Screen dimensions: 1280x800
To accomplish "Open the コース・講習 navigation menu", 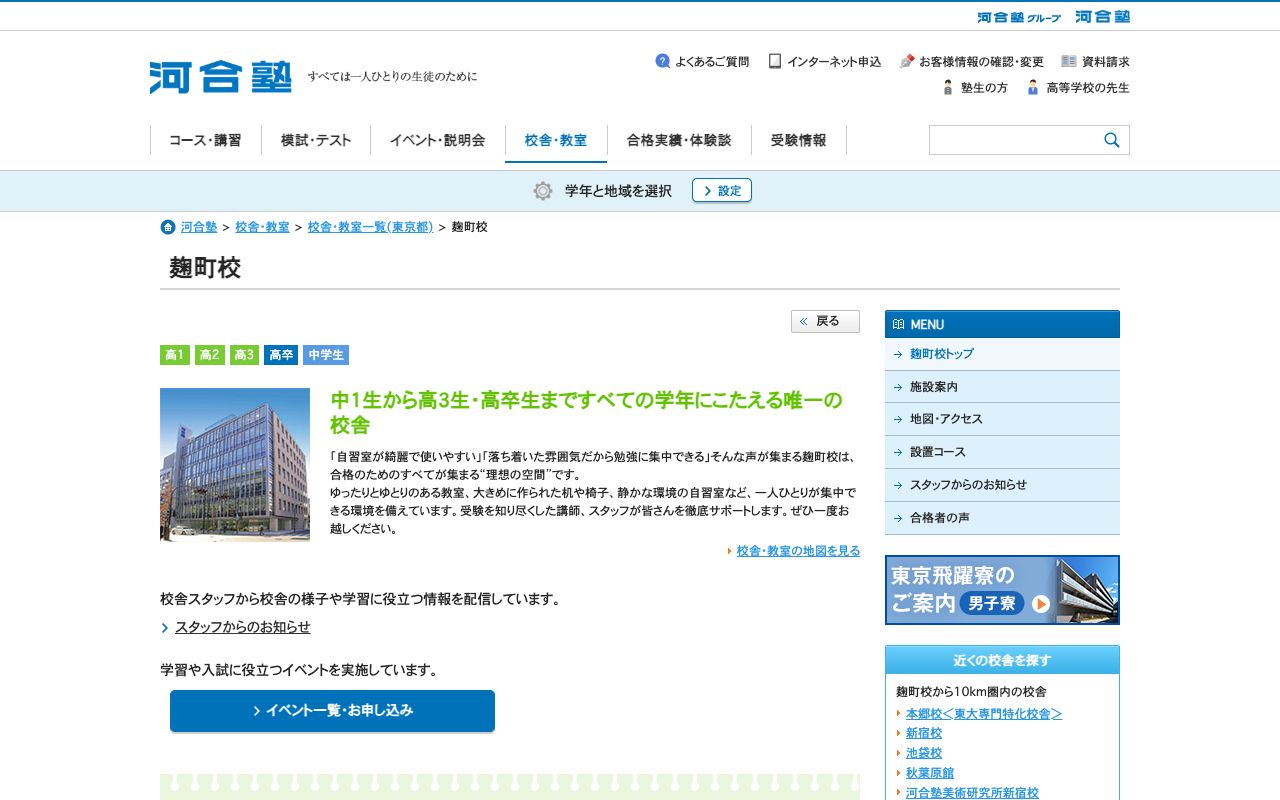I will pyautogui.click(x=205, y=140).
